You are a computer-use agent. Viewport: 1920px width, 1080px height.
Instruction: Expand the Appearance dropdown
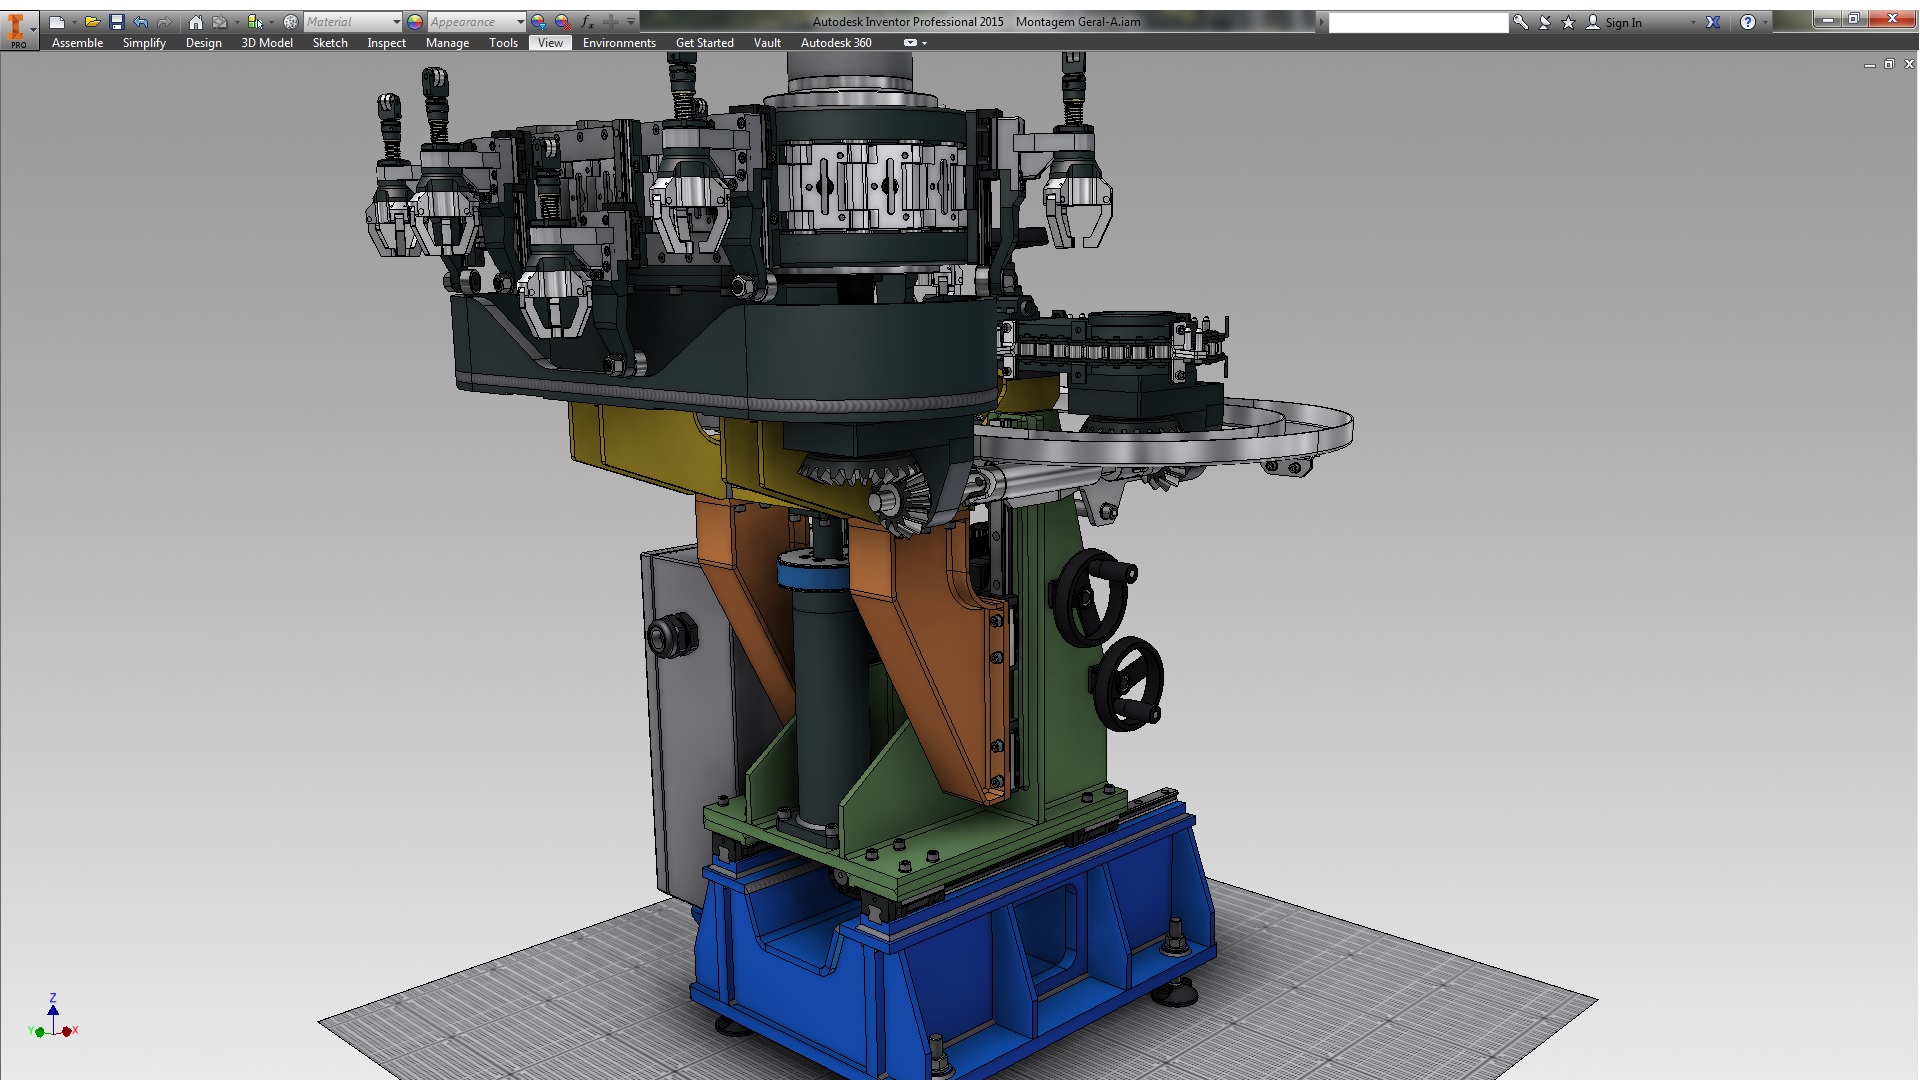520,22
